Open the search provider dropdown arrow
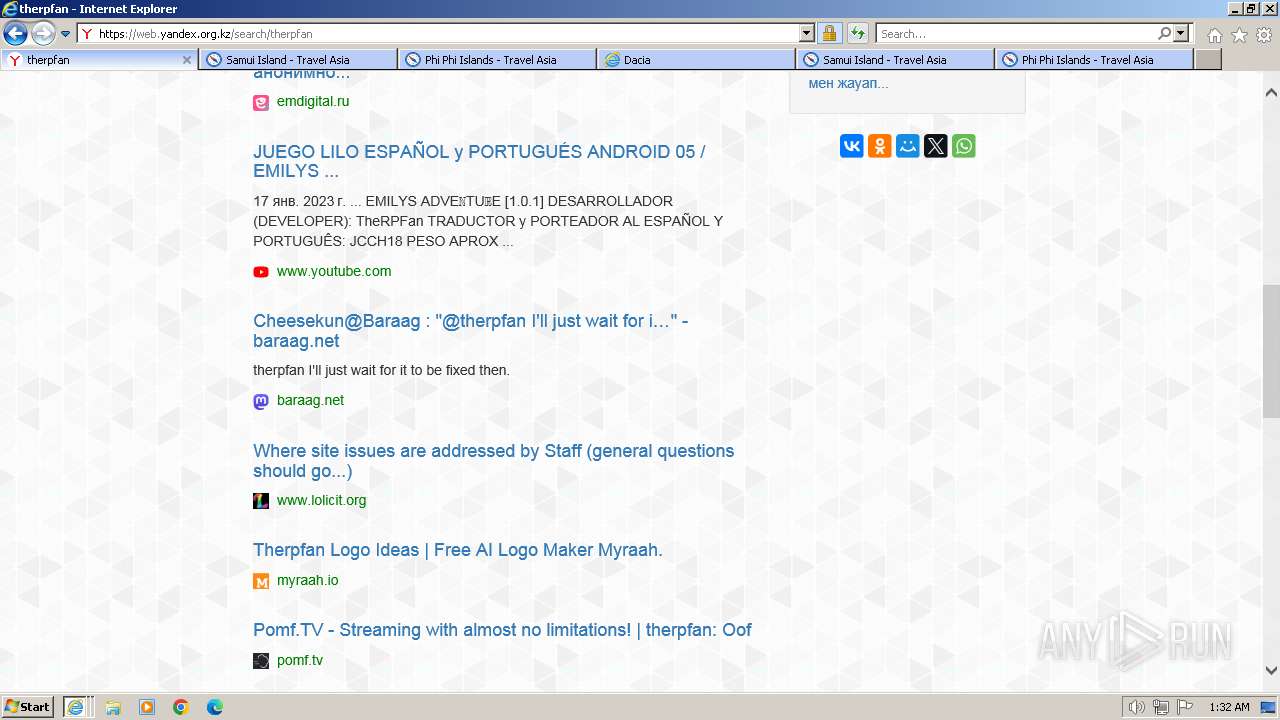 tap(1182, 34)
